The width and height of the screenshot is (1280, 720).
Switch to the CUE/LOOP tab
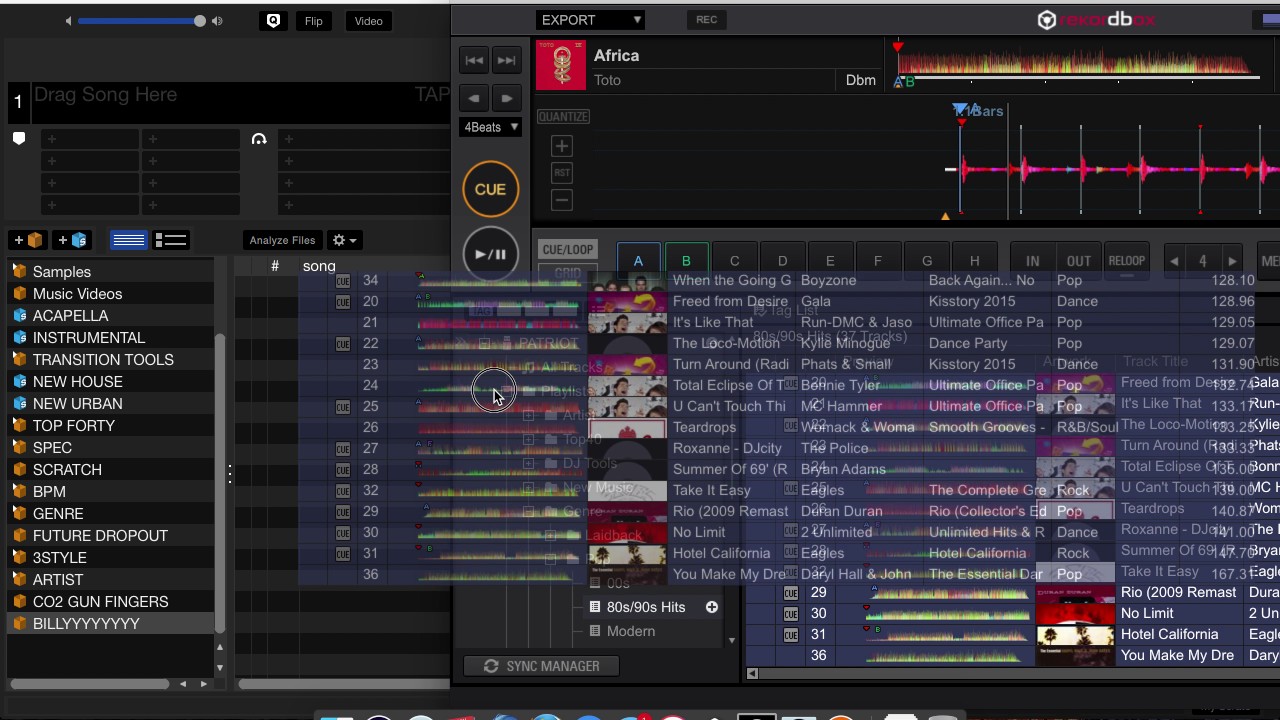(567, 250)
